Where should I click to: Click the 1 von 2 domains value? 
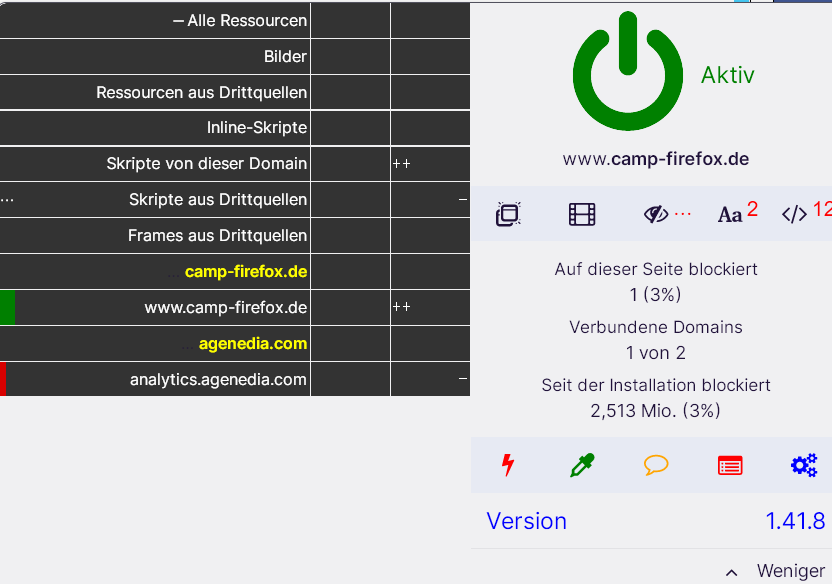click(656, 353)
